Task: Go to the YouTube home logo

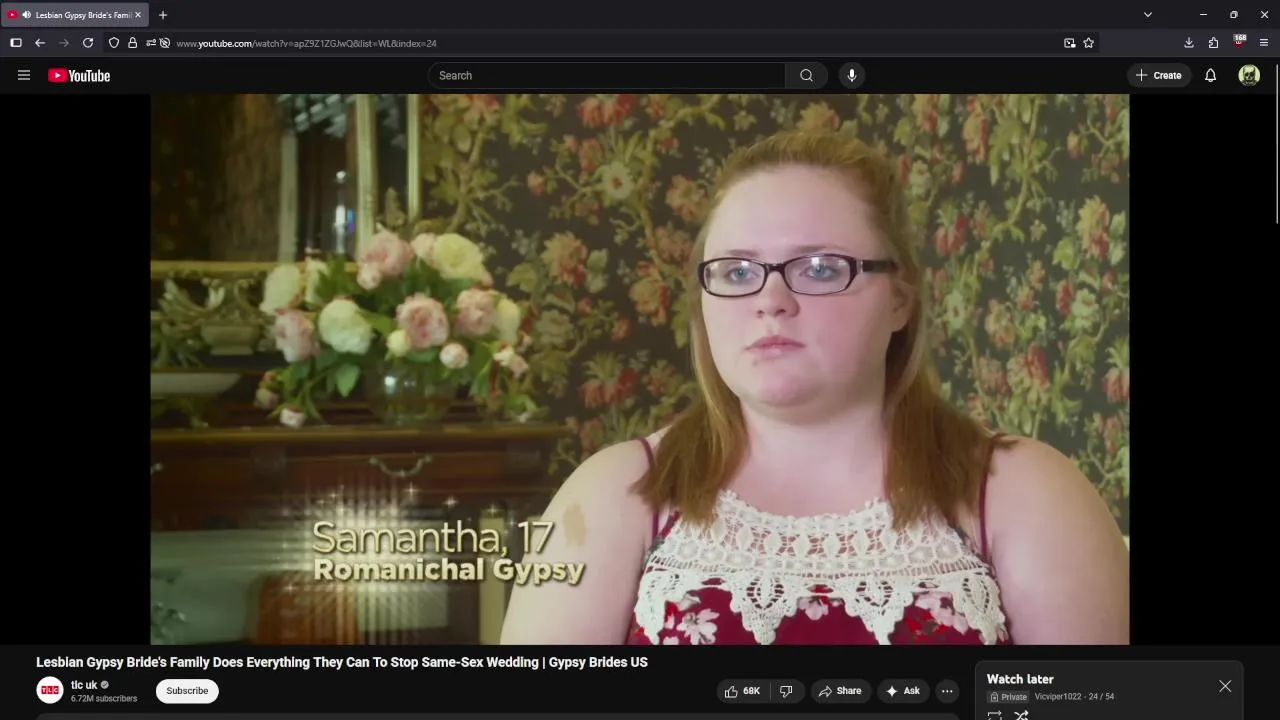Action: (79, 76)
